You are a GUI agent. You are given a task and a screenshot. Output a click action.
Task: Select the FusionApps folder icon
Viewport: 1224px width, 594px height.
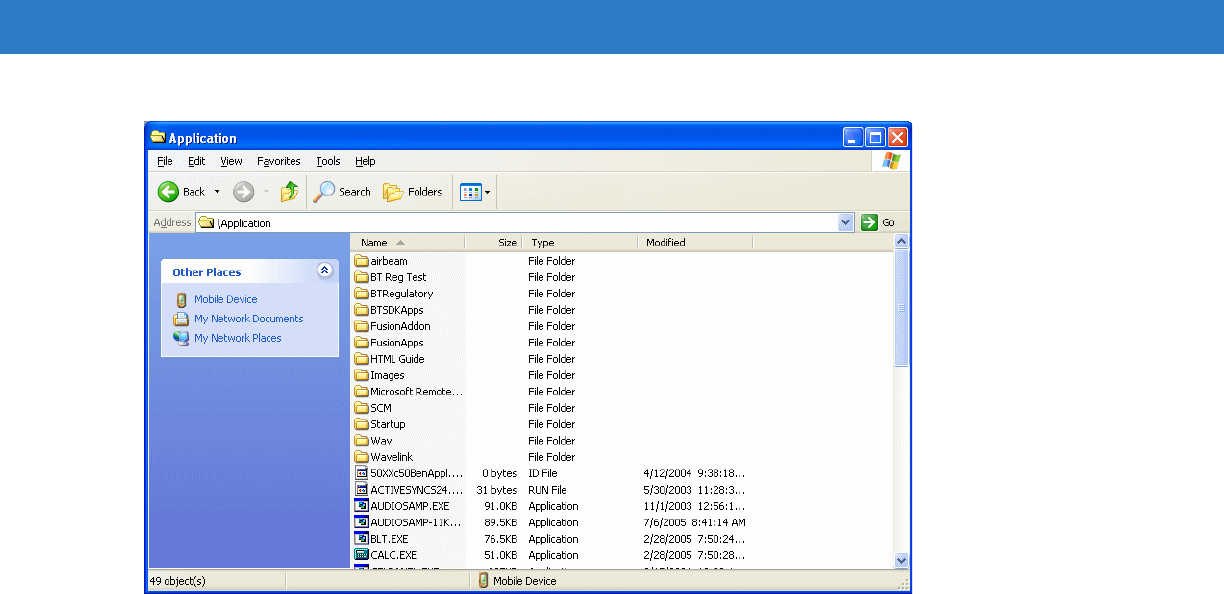coord(362,343)
